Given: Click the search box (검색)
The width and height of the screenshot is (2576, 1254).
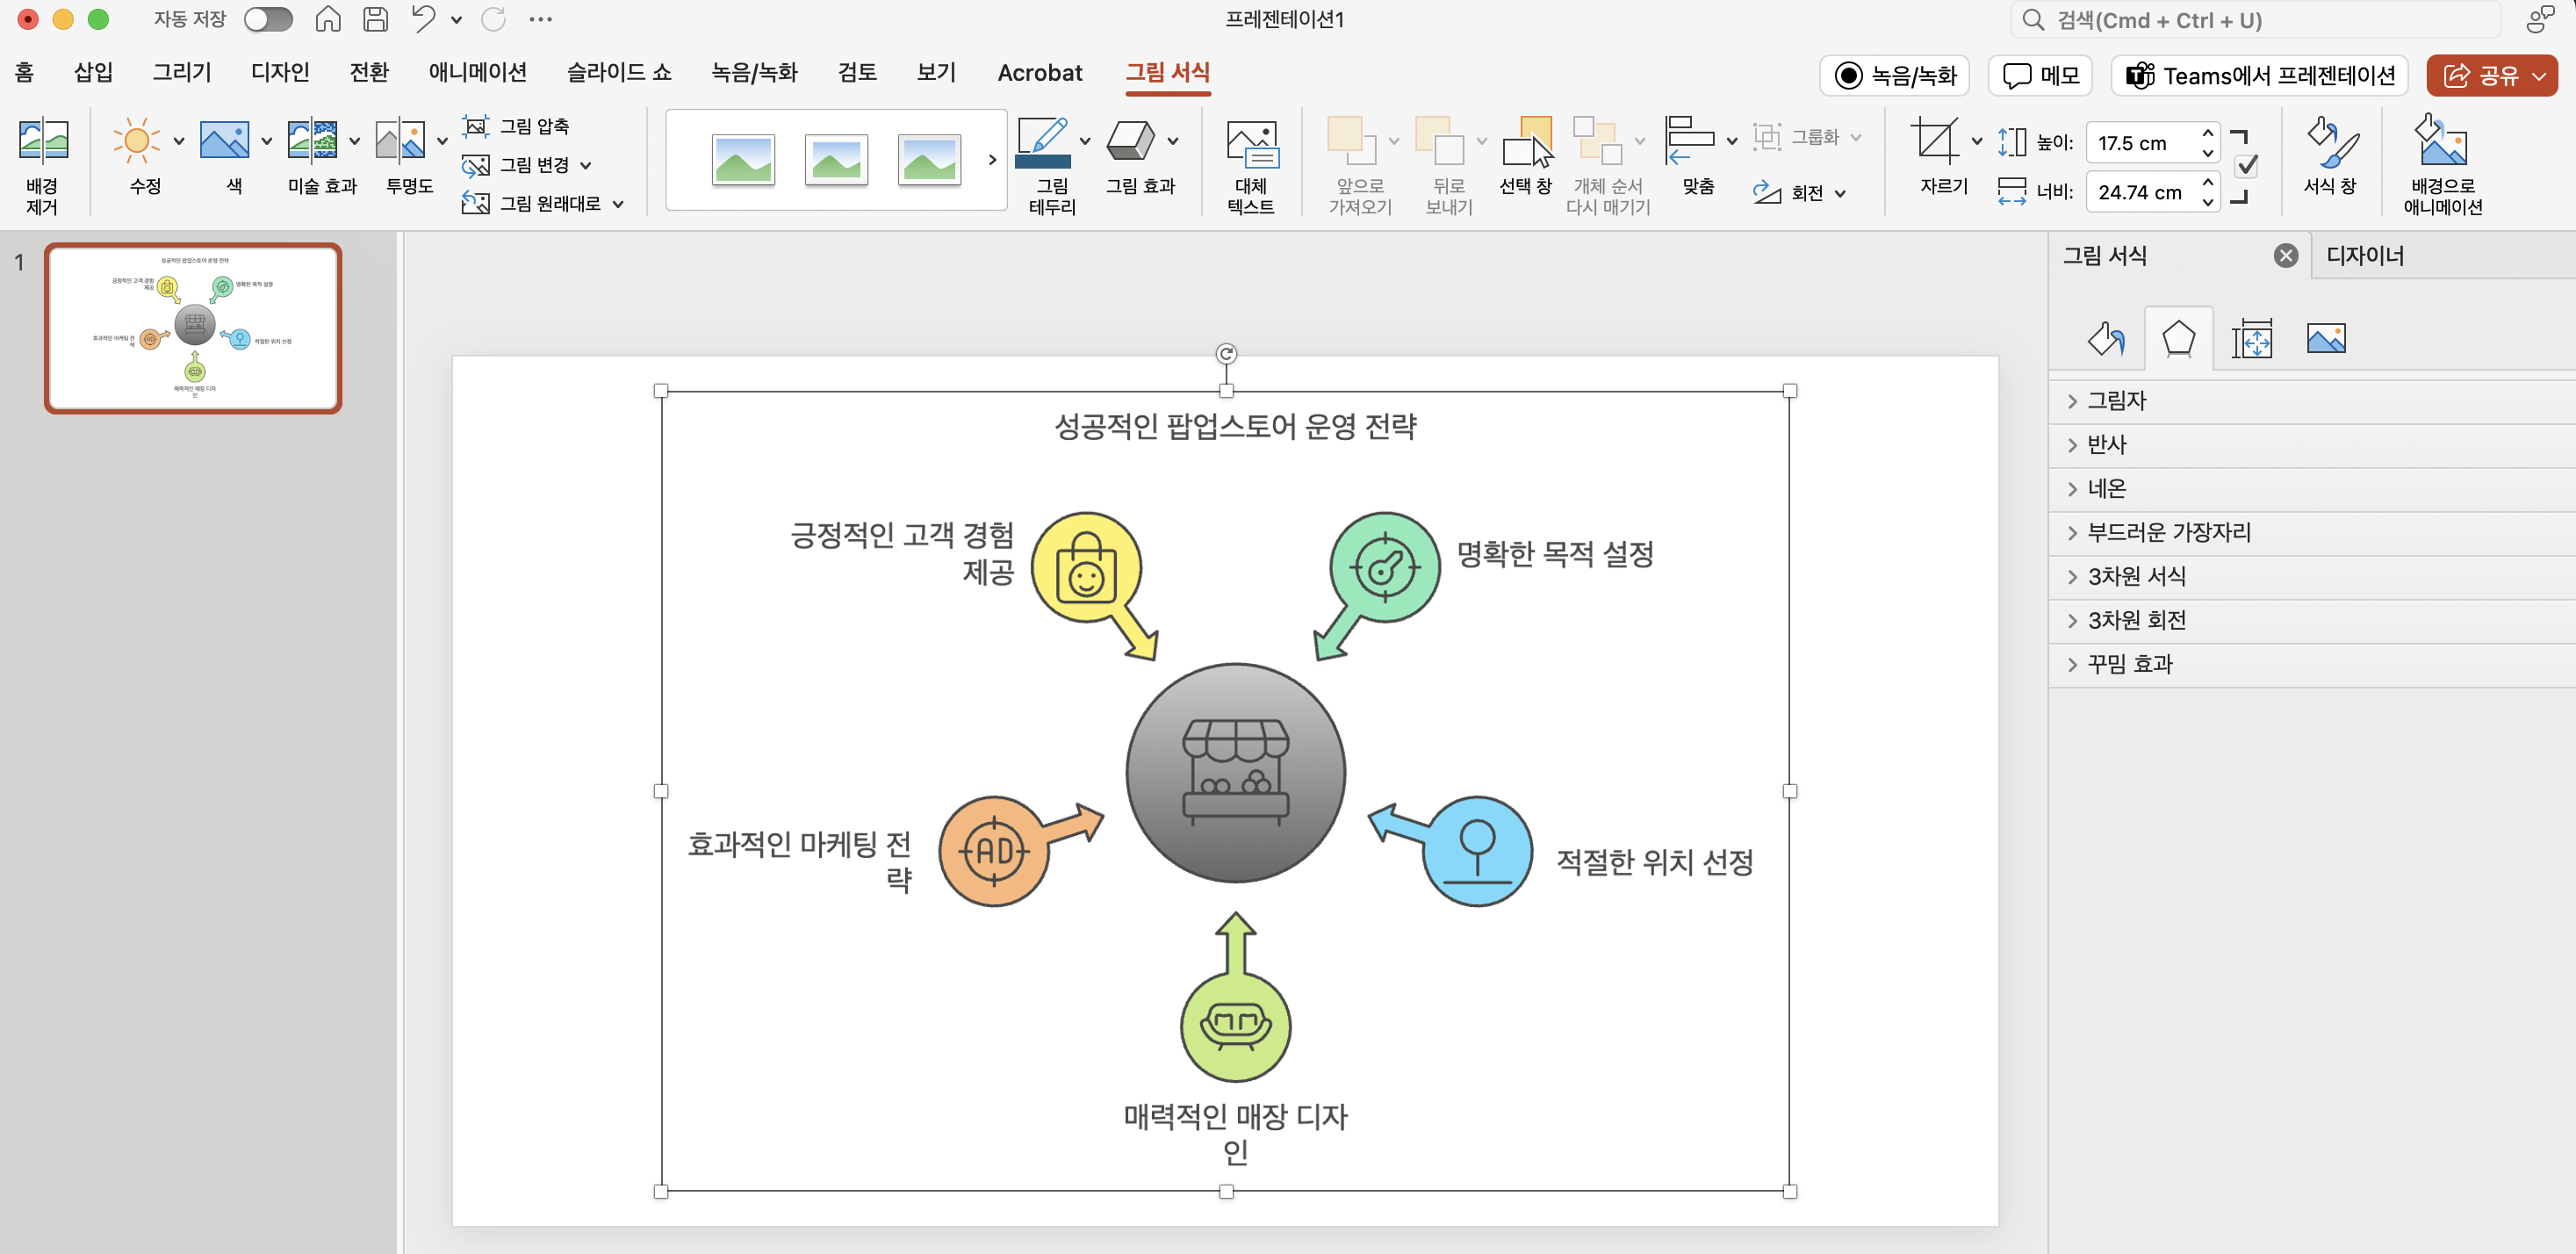Looking at the screenshot, I should [2255, 20].
